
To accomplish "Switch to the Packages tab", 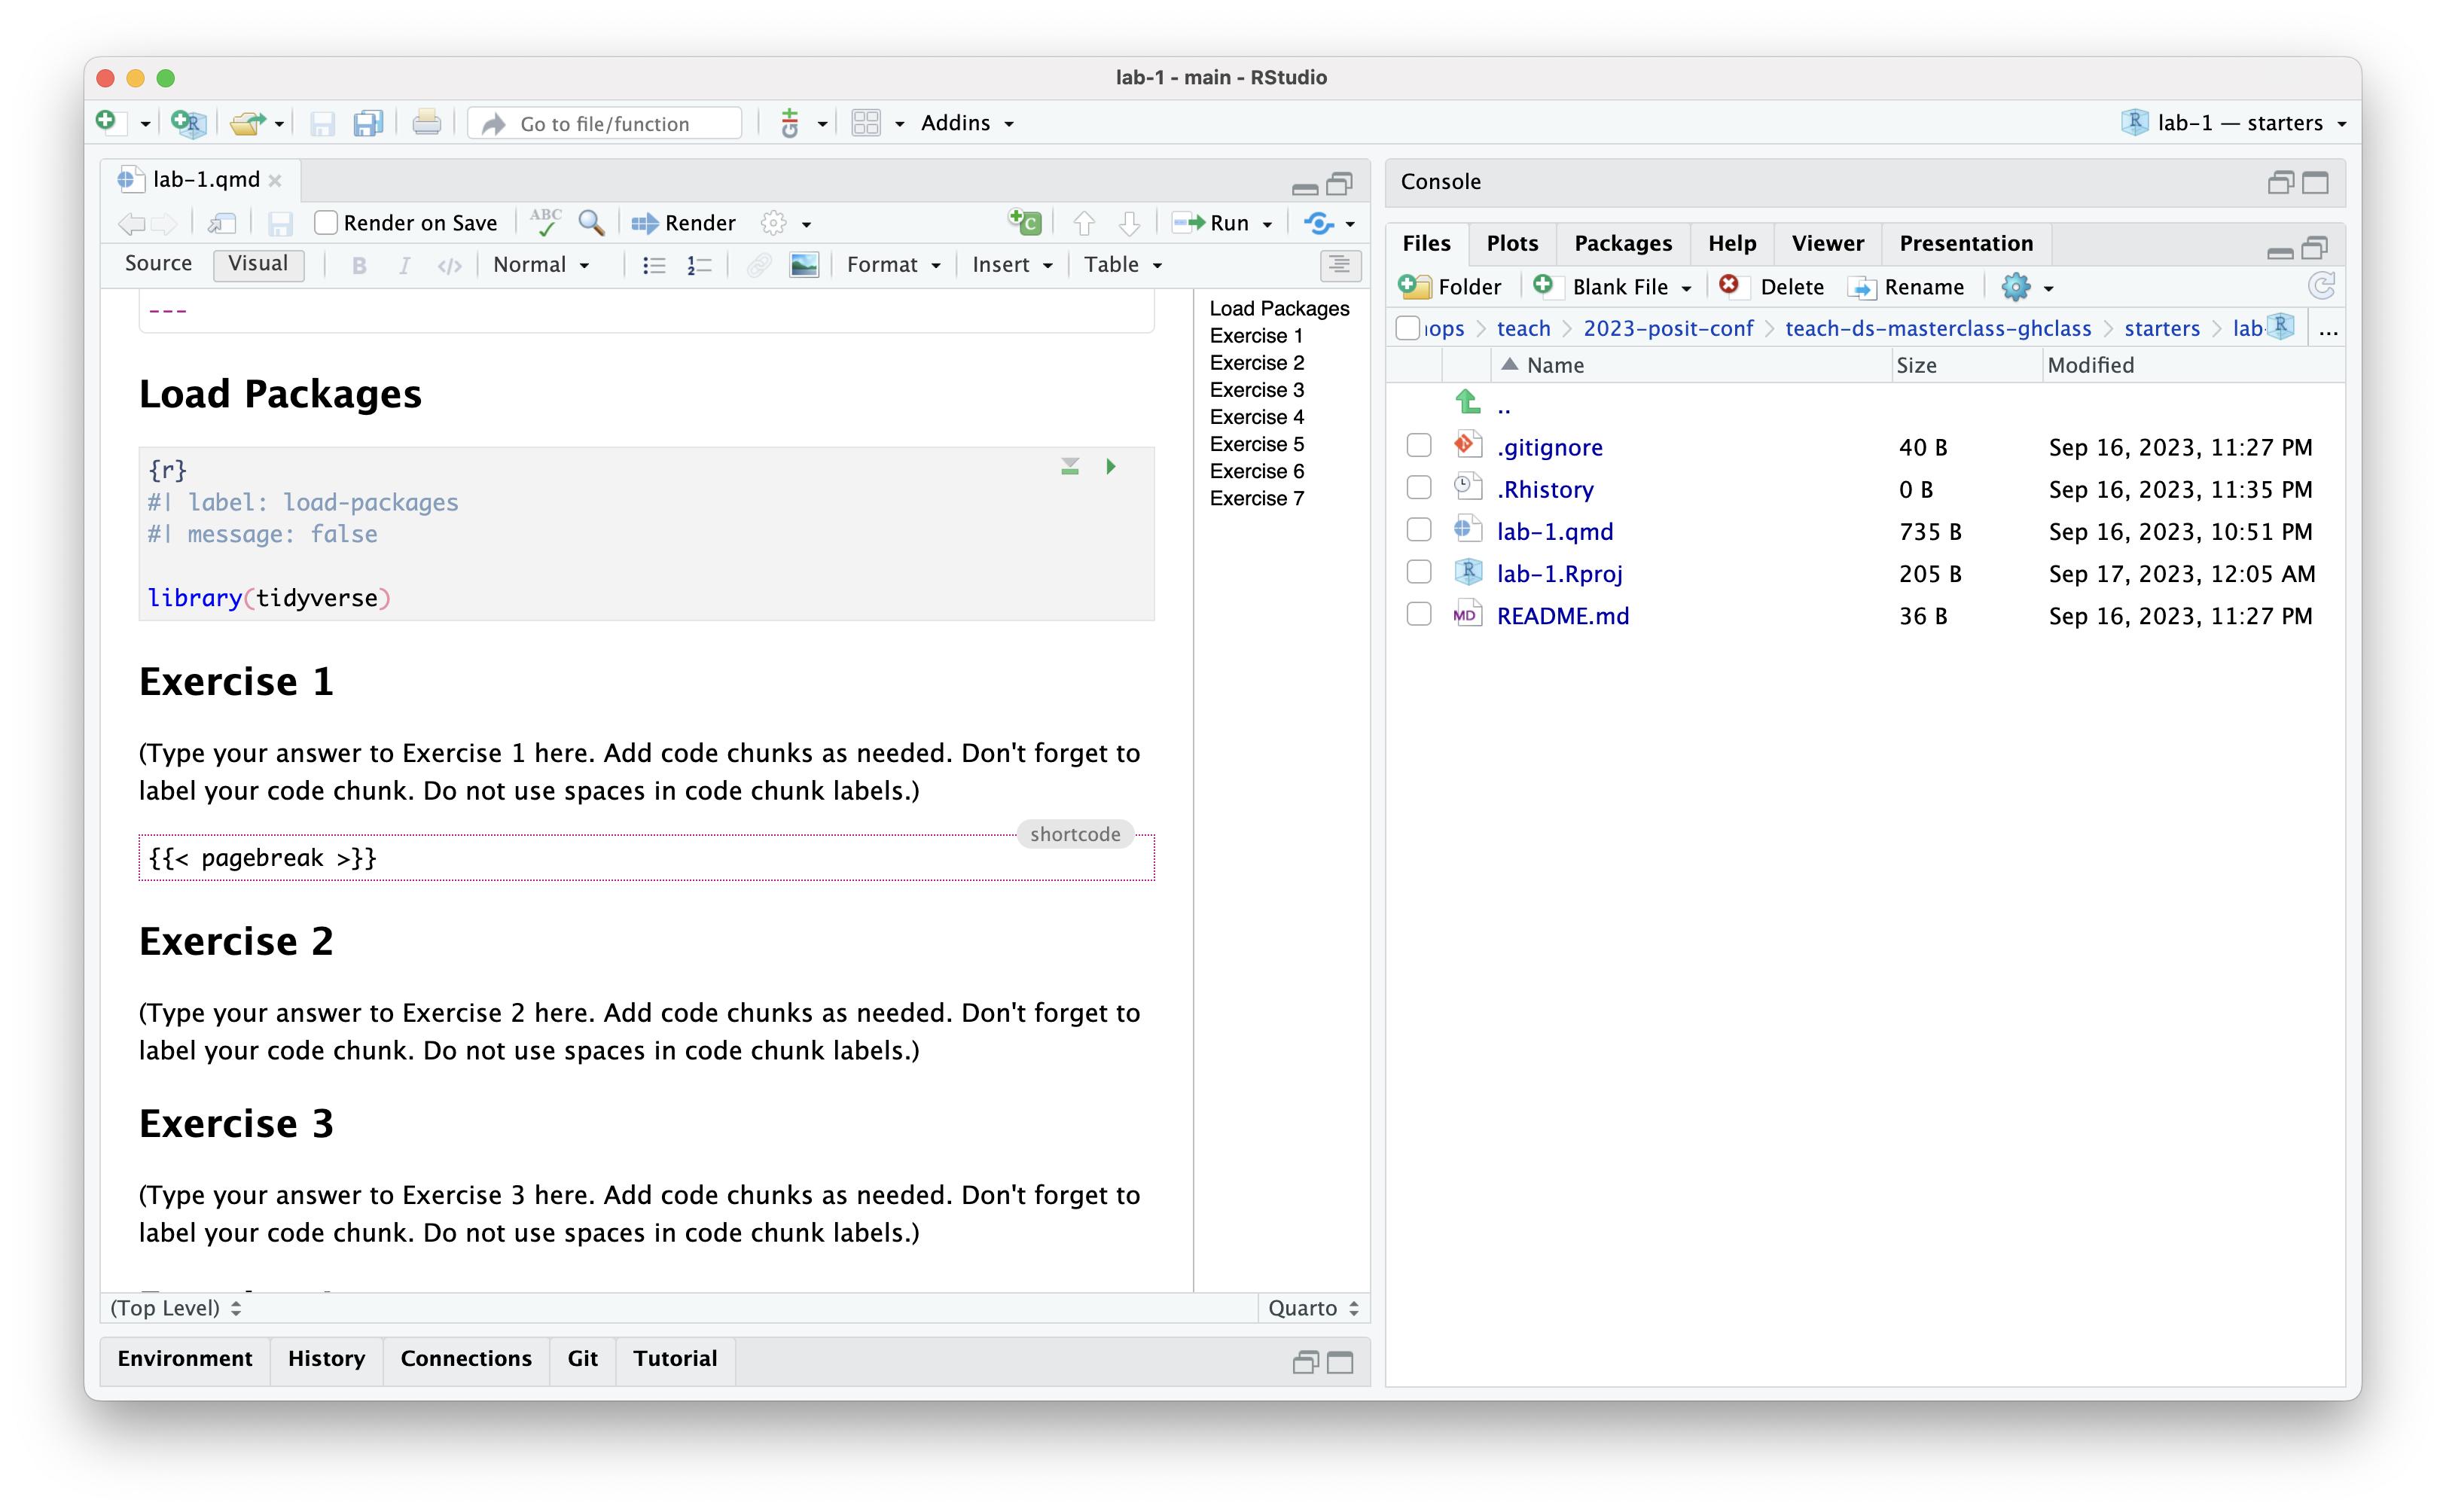I will coord(1622,243).
